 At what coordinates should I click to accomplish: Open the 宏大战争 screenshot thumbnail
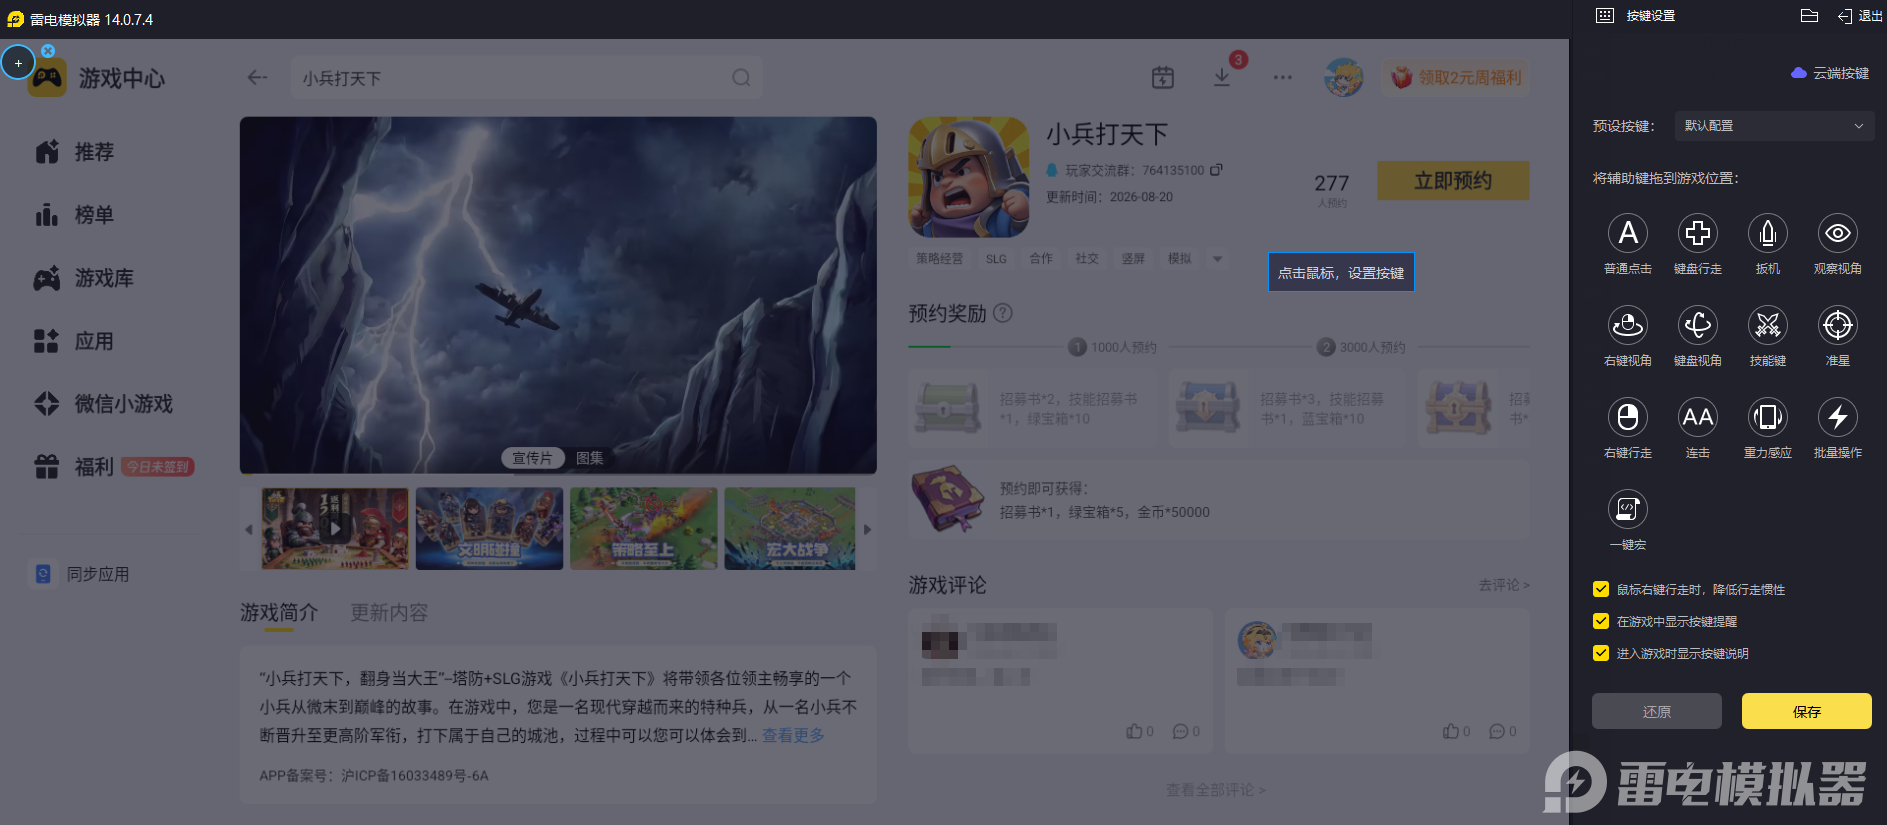(790, 529)
